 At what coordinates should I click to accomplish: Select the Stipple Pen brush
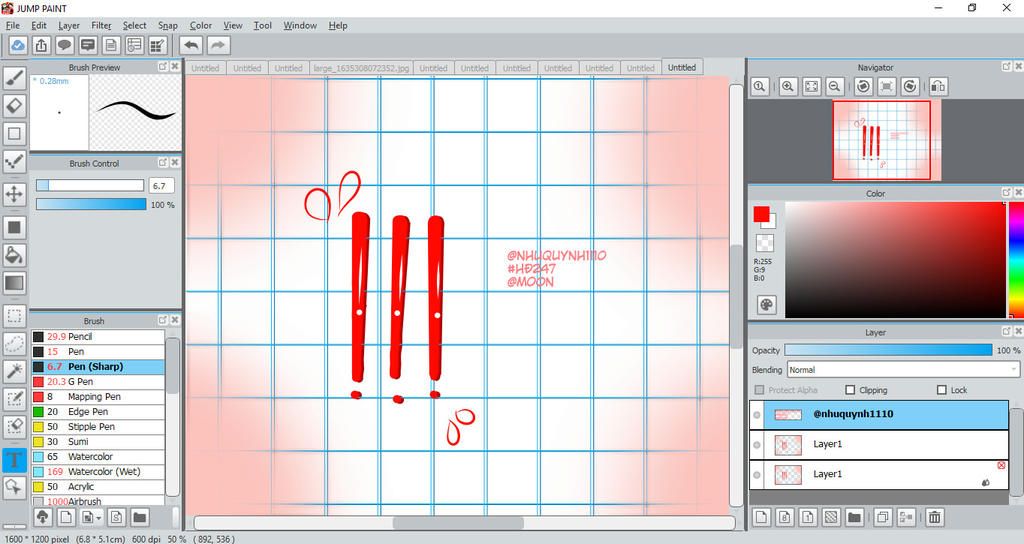click(x=98, y=426)
